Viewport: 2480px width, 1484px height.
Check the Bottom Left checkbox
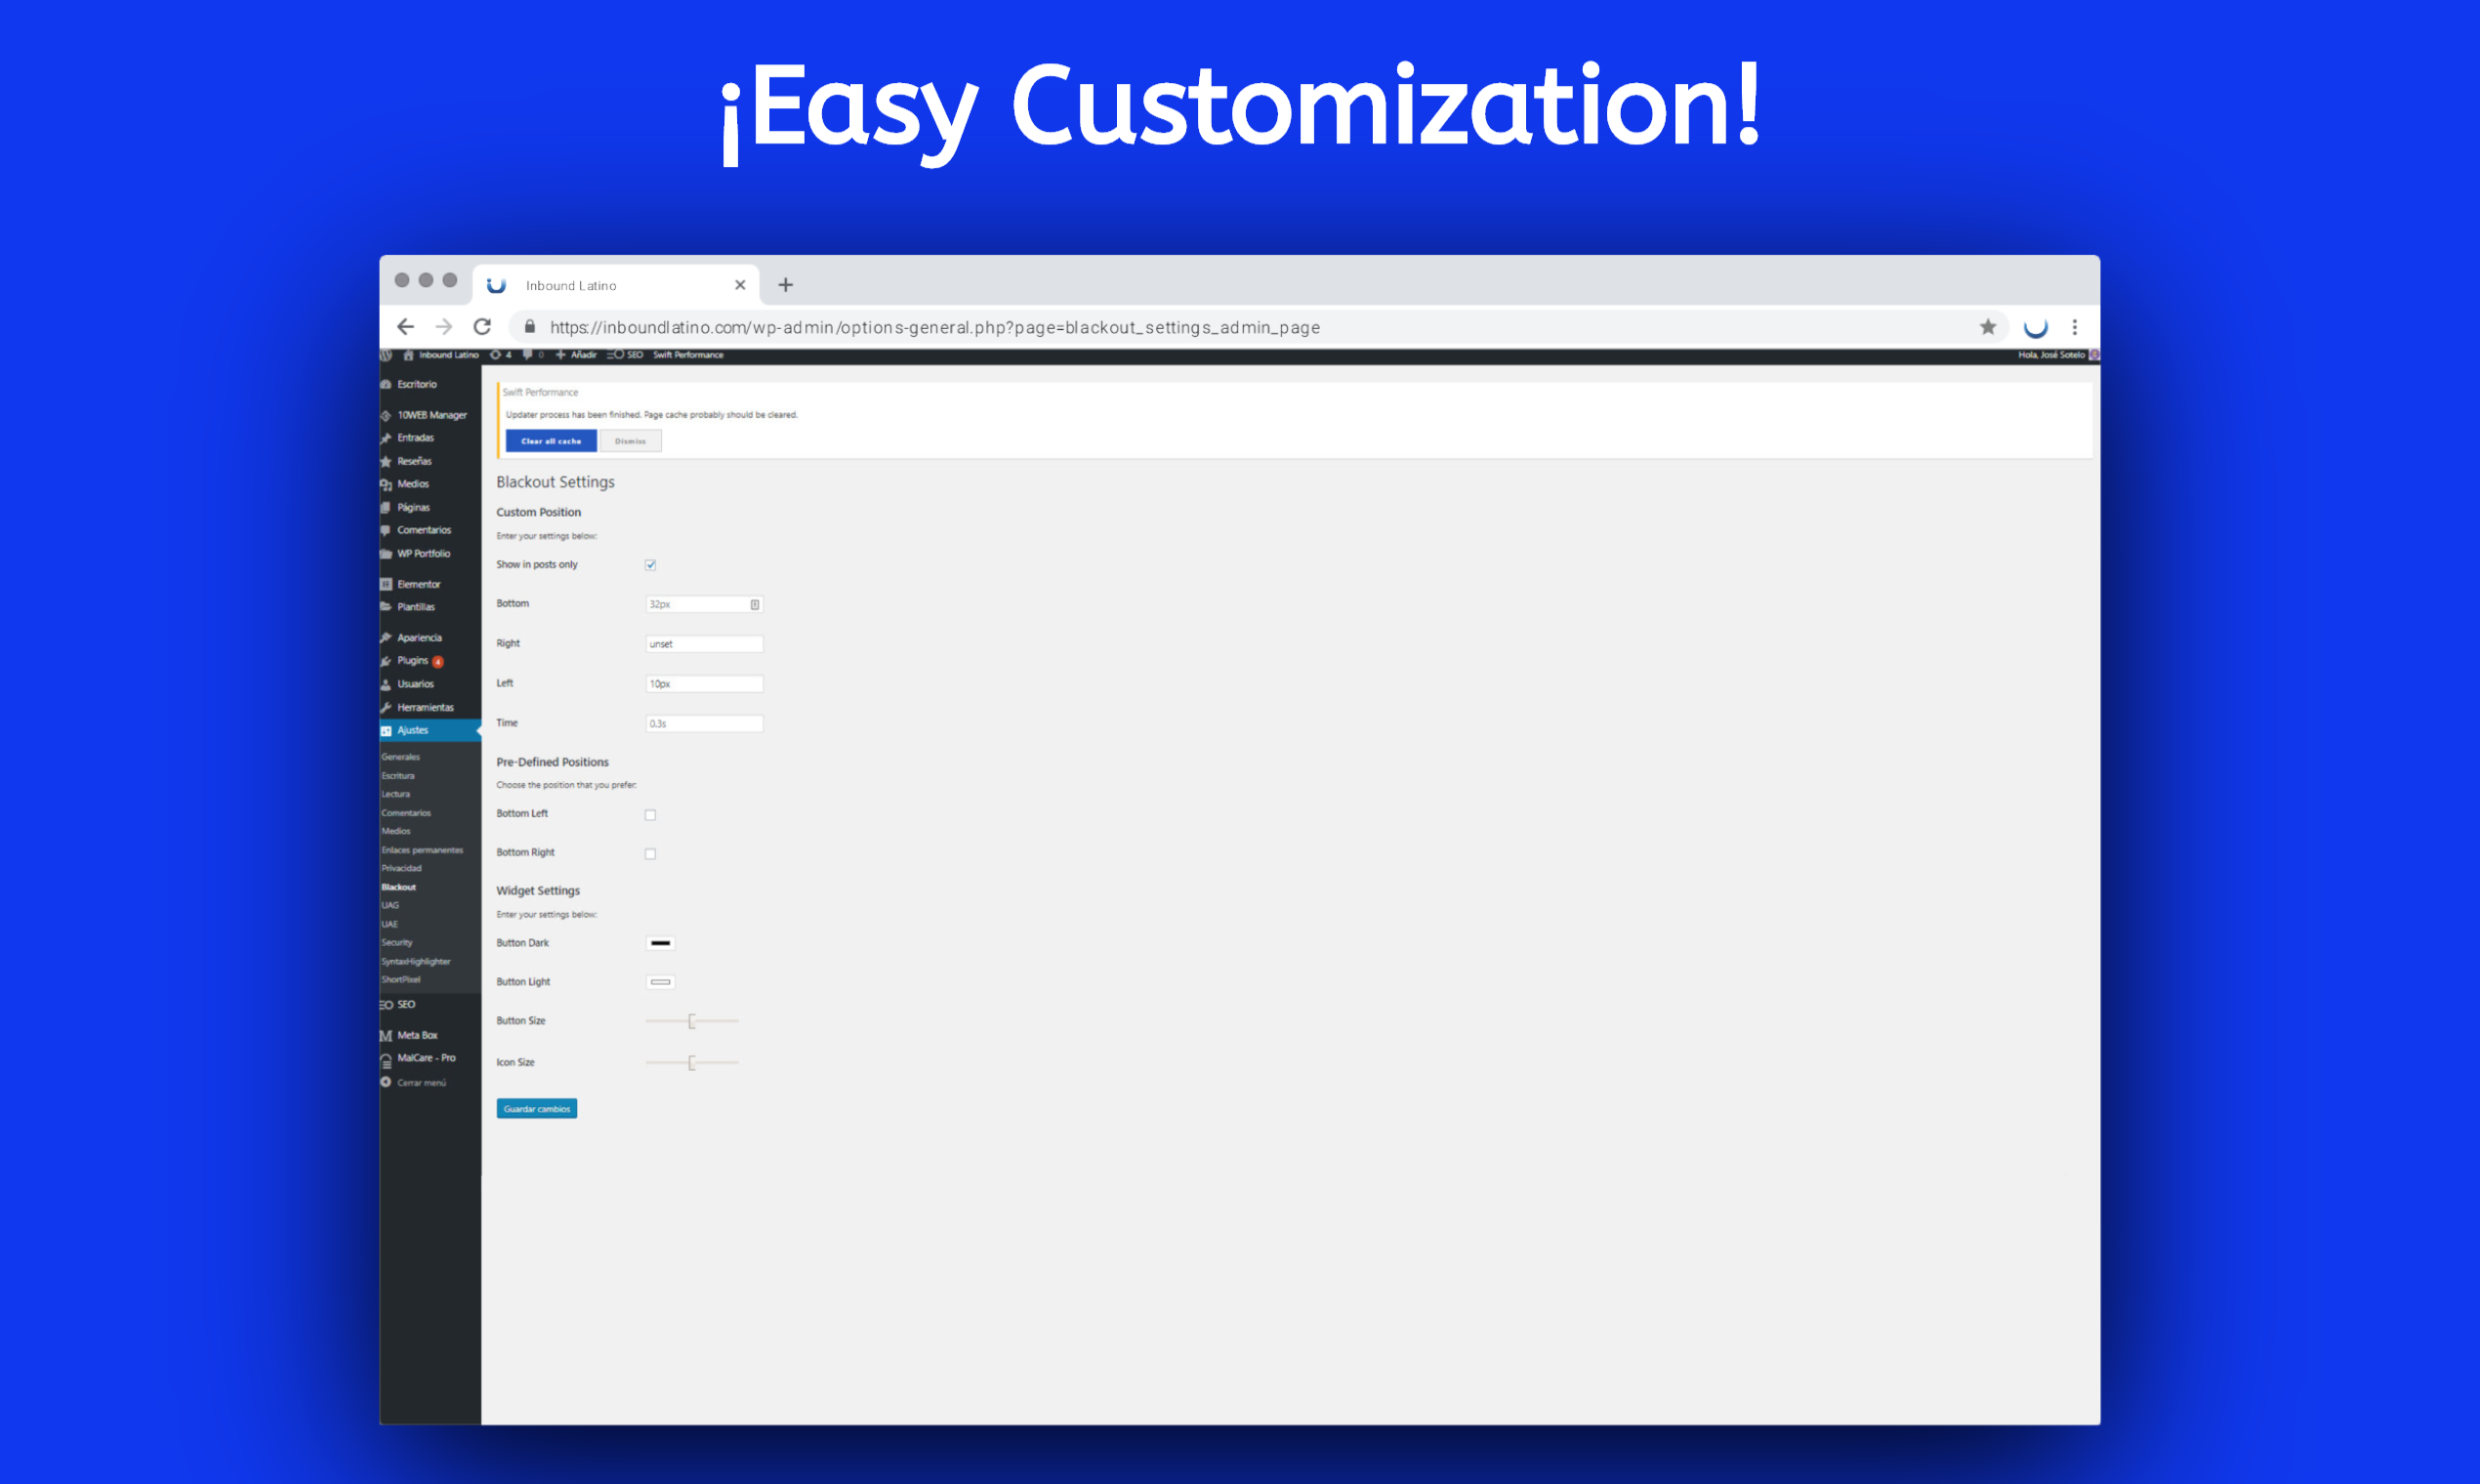(x=651, y=815)
